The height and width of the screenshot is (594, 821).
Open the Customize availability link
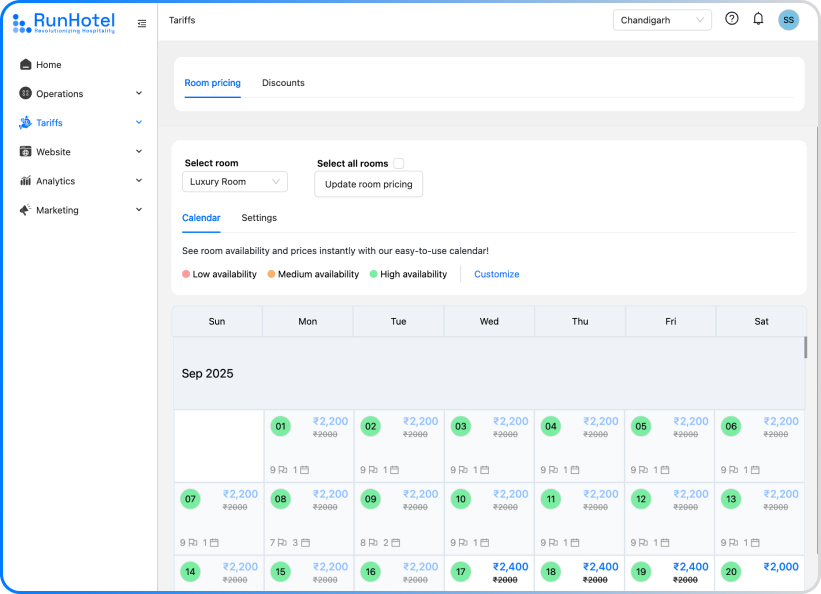tap(496, 274)
